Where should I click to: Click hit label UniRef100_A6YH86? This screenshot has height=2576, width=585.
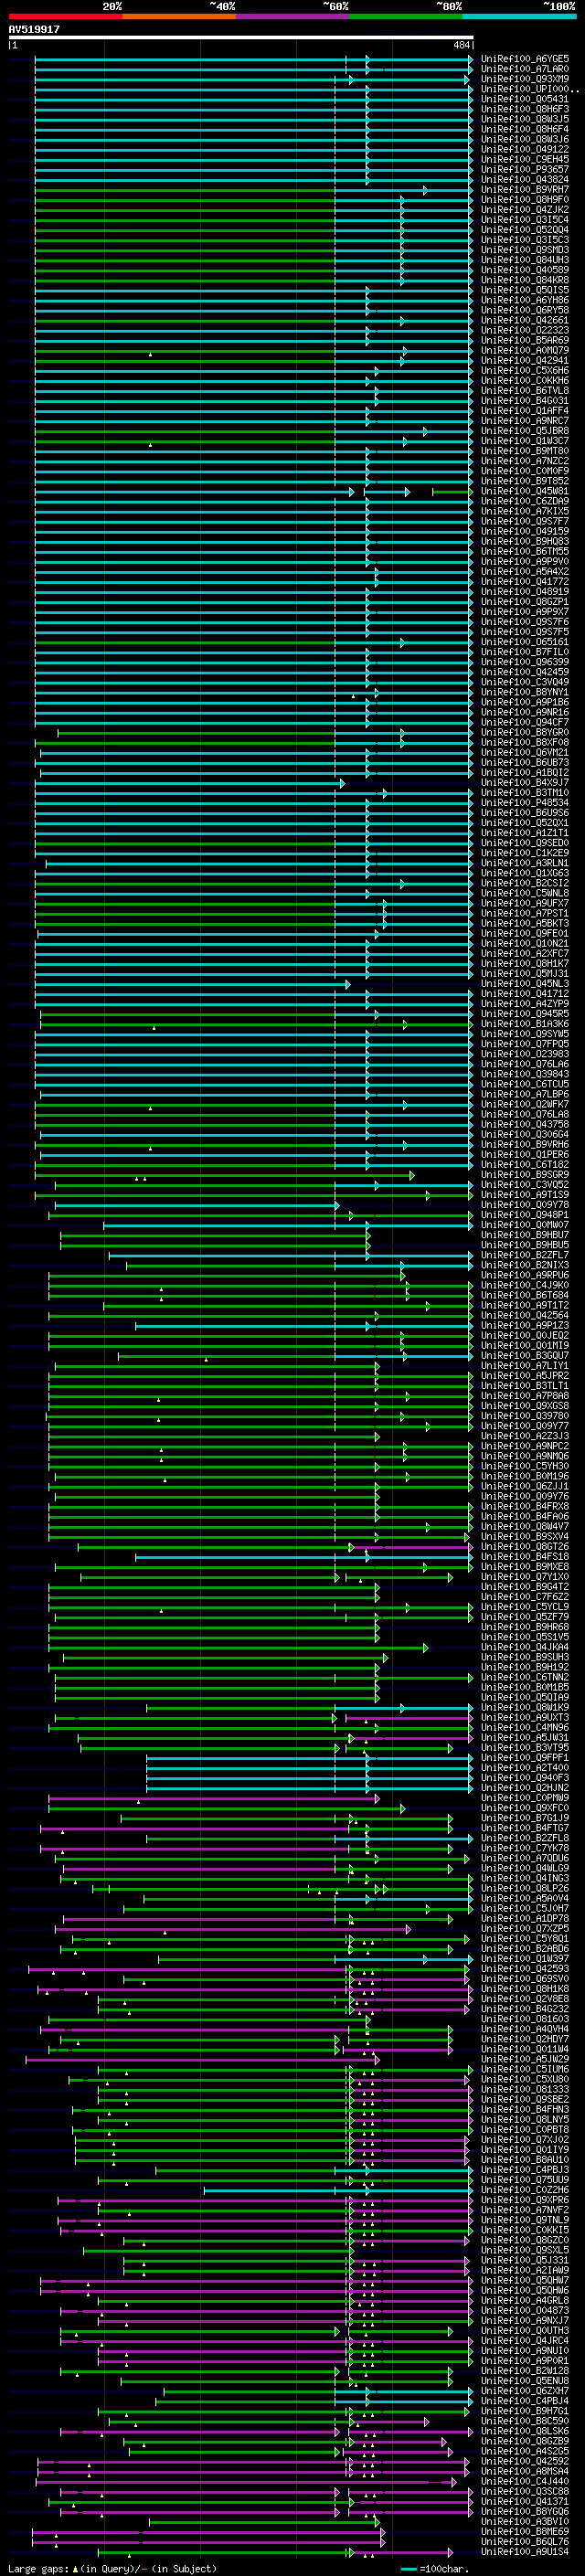tap(525, 300)
